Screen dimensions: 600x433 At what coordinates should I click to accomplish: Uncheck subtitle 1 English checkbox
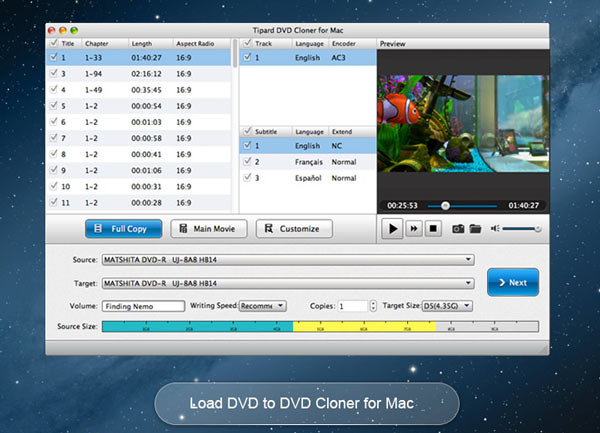[248, 145]
